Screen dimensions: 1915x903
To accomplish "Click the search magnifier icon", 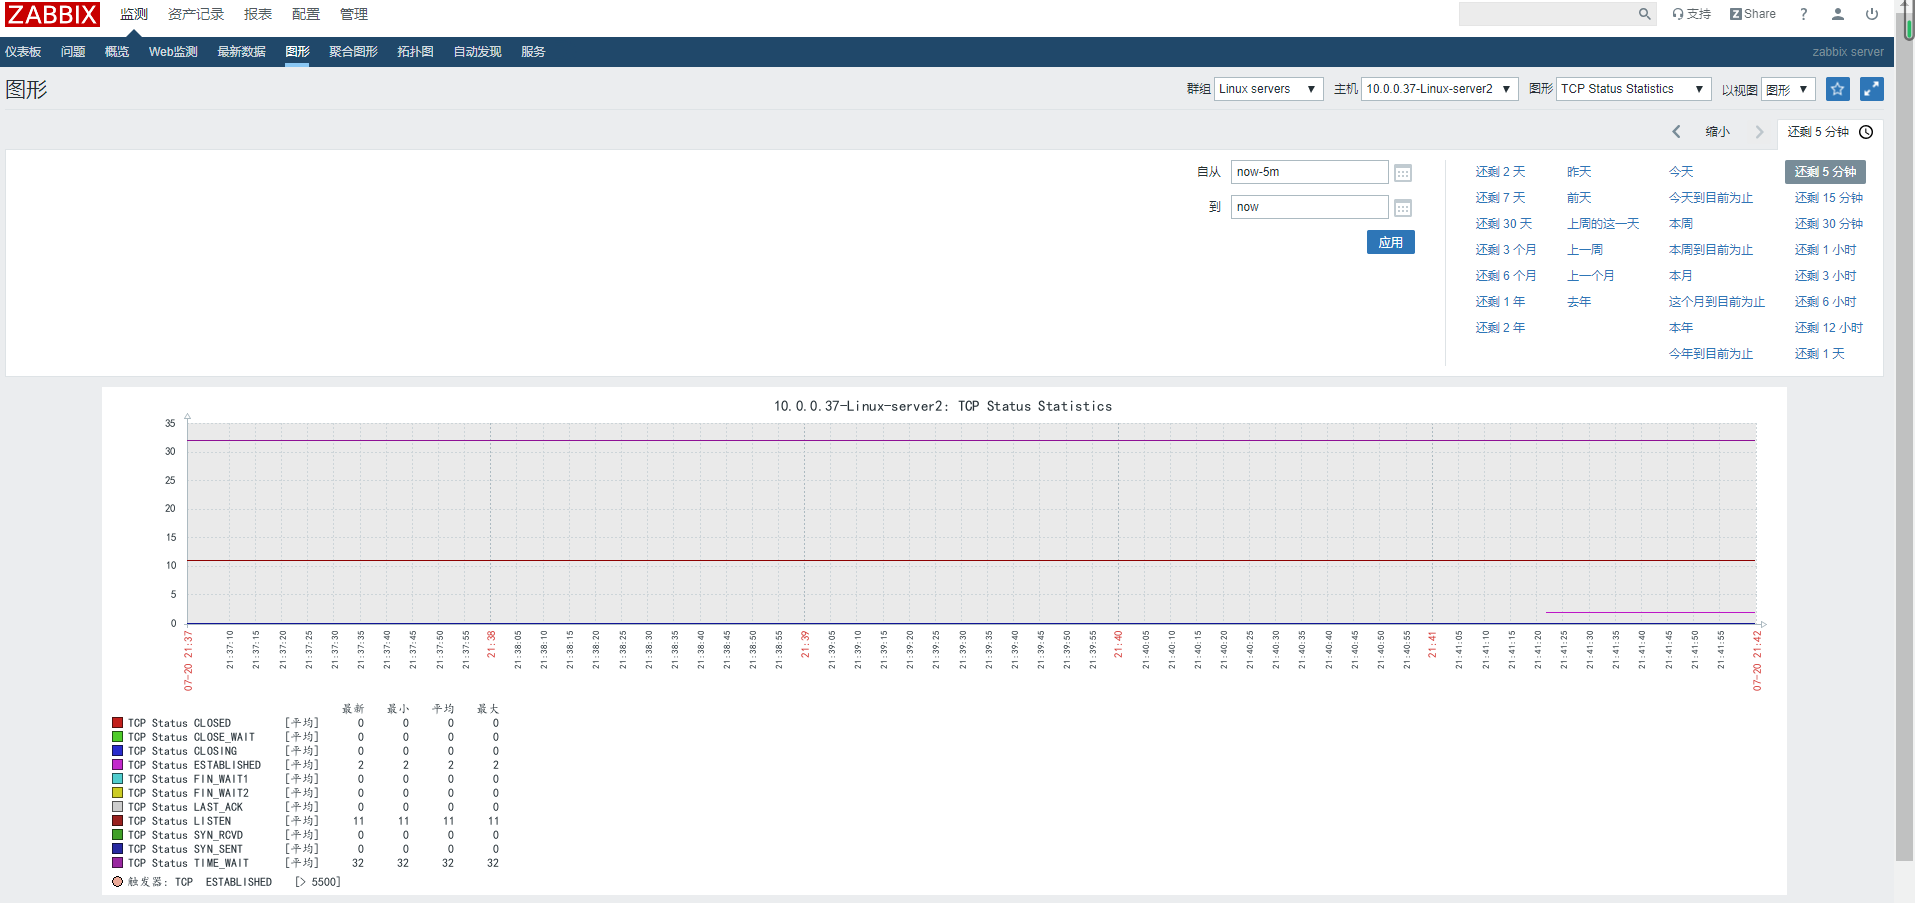I will click(x=1644, y=14).
